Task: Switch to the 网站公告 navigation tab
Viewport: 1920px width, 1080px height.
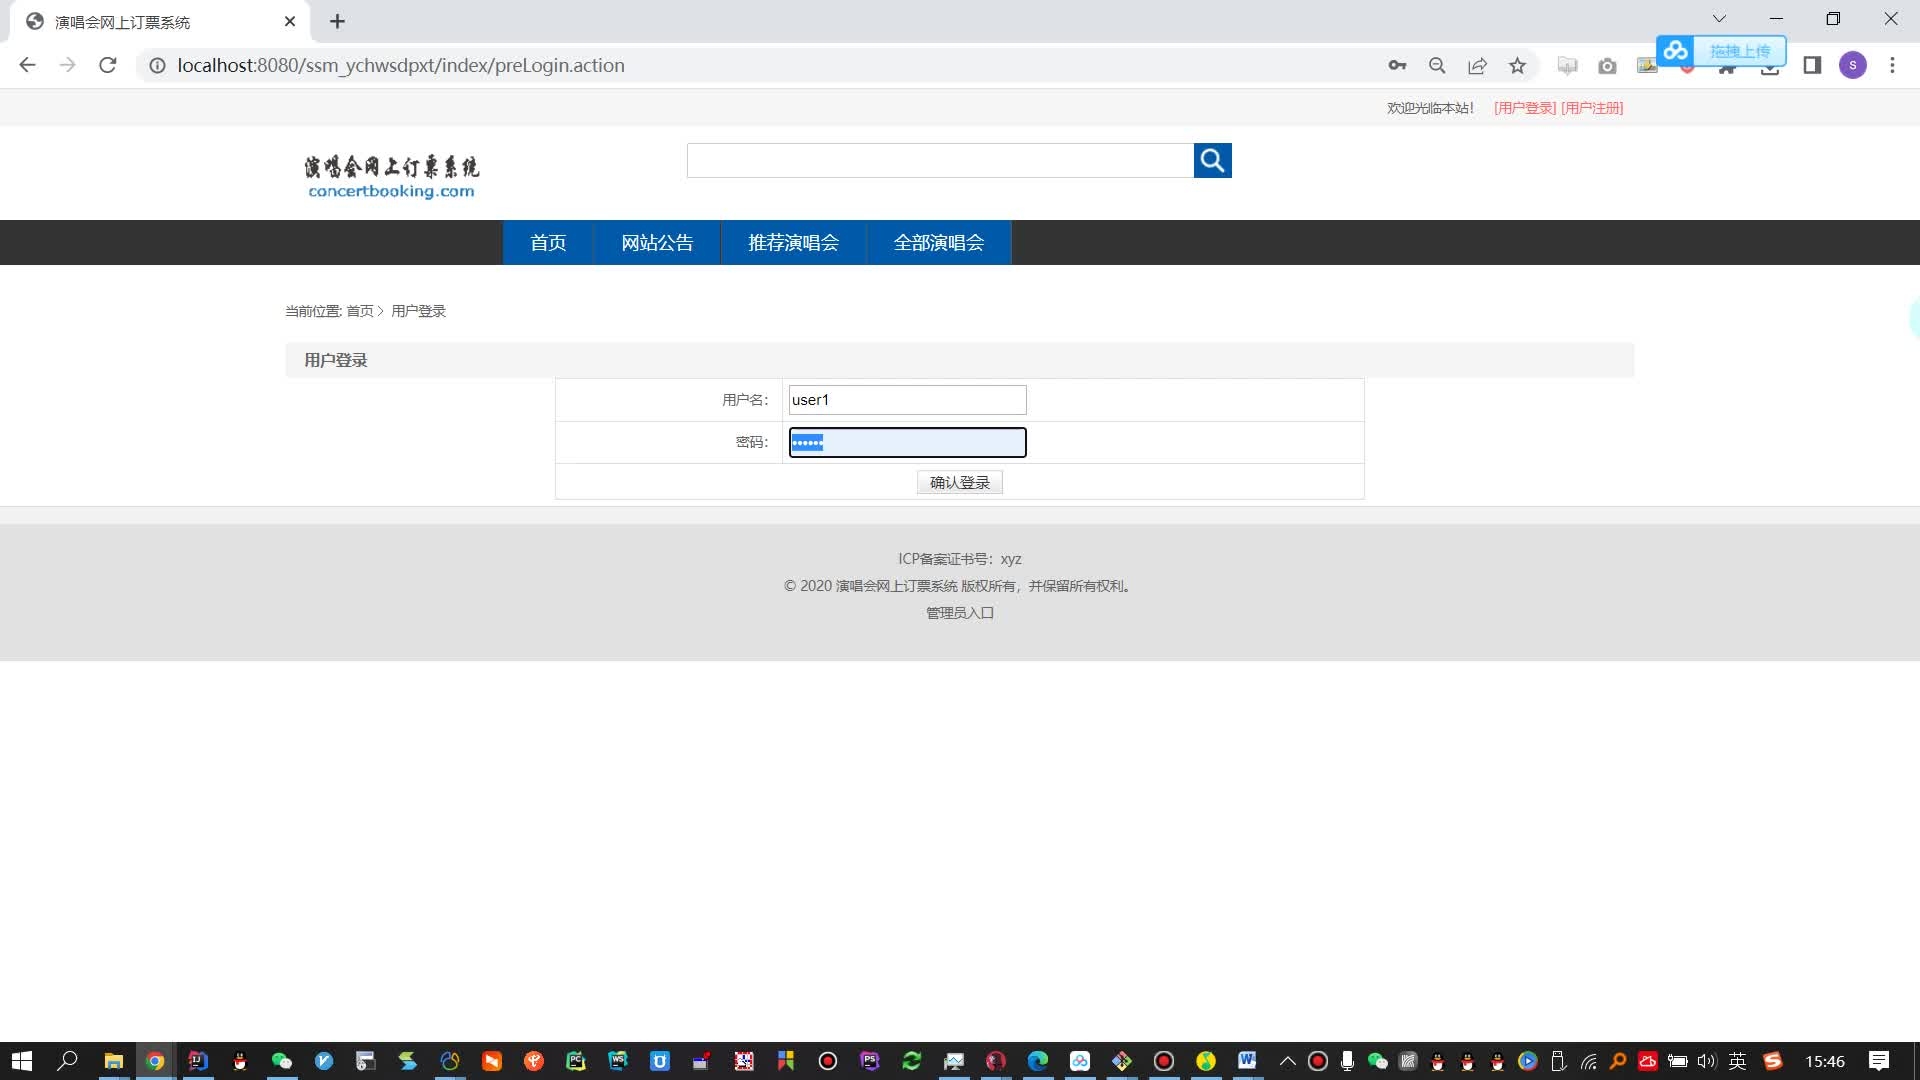Action: pos(657,242)
